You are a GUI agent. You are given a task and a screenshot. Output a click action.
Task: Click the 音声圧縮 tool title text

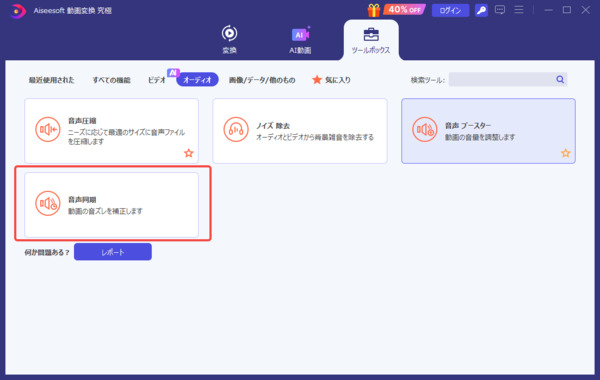pyautogui.click(x=82, y=121)
